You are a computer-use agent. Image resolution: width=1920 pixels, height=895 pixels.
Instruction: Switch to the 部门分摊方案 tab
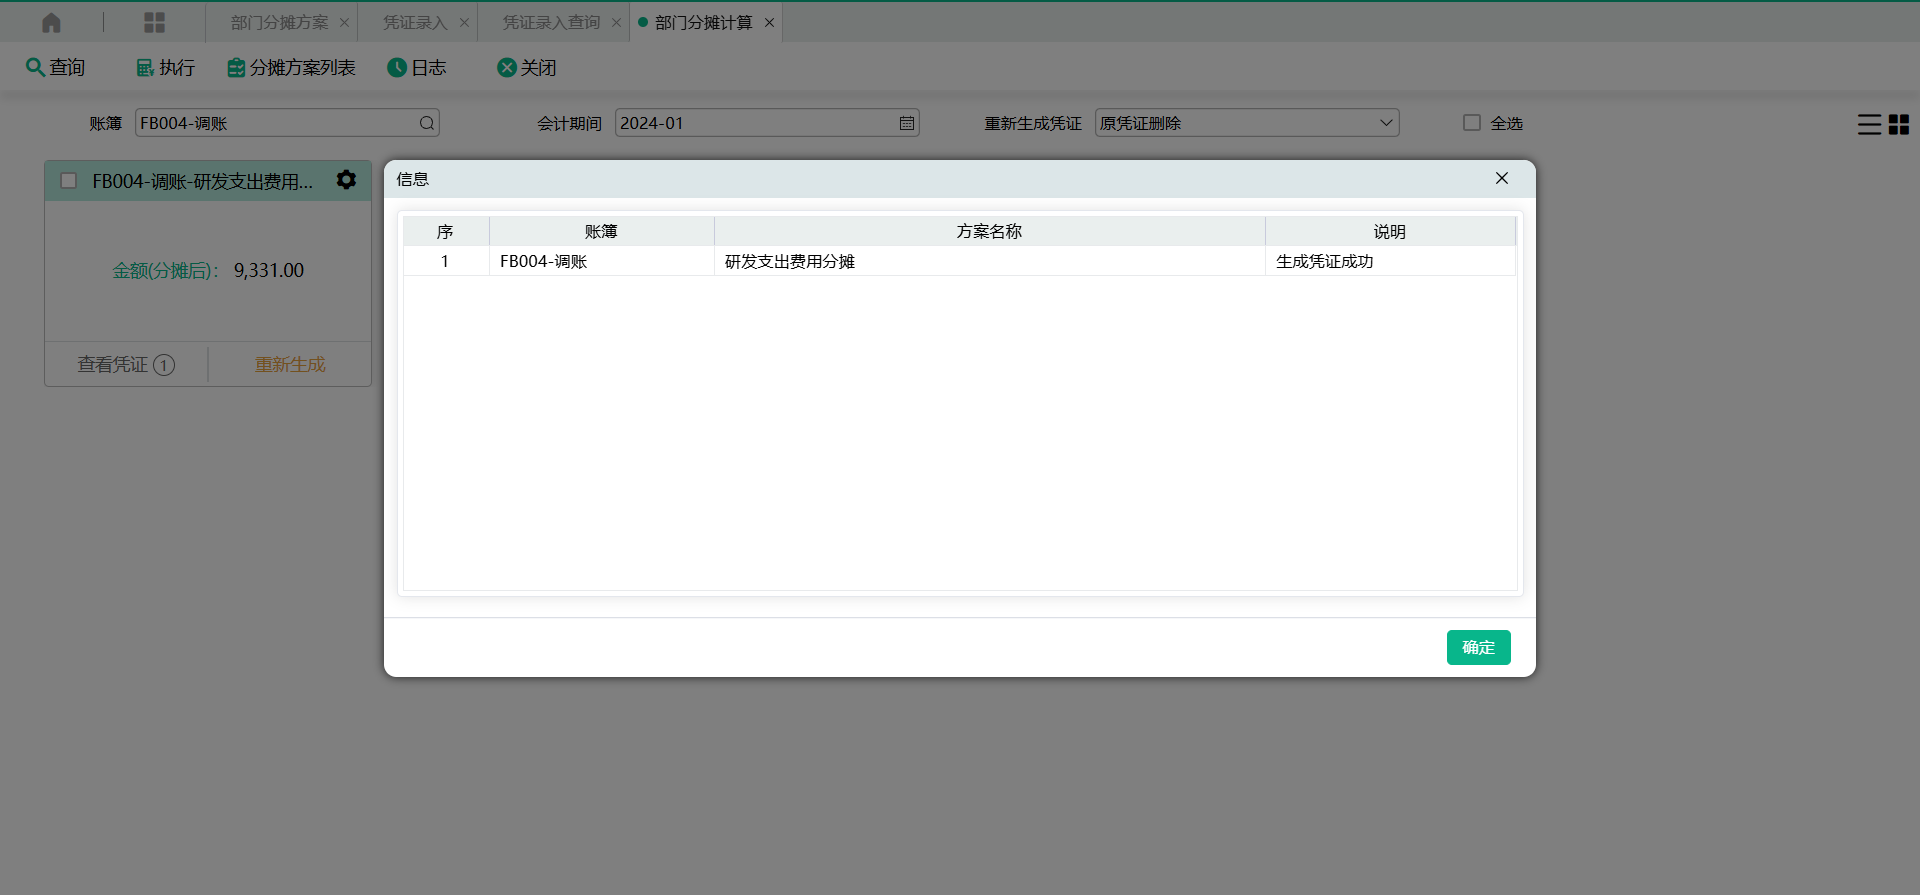(x=279, y=22)
